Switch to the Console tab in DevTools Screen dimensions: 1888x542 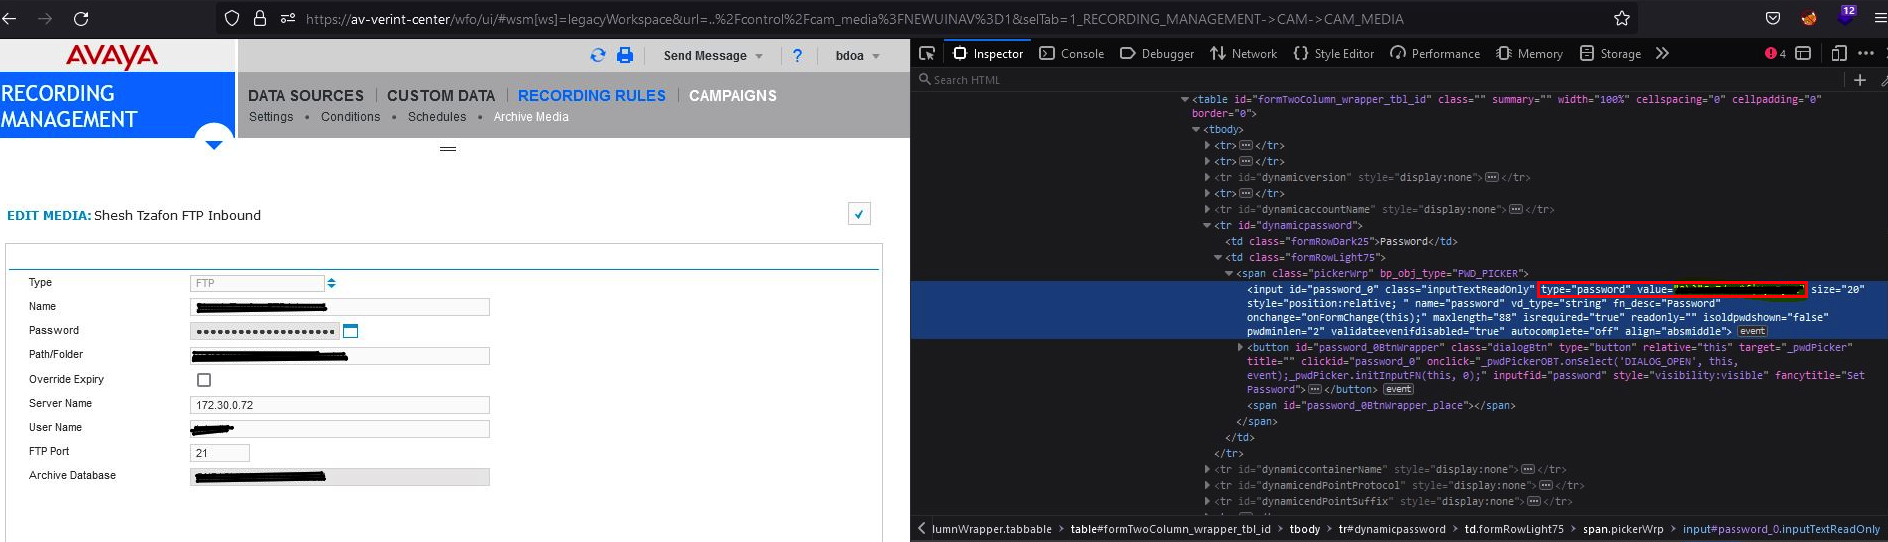point(1072,53)
